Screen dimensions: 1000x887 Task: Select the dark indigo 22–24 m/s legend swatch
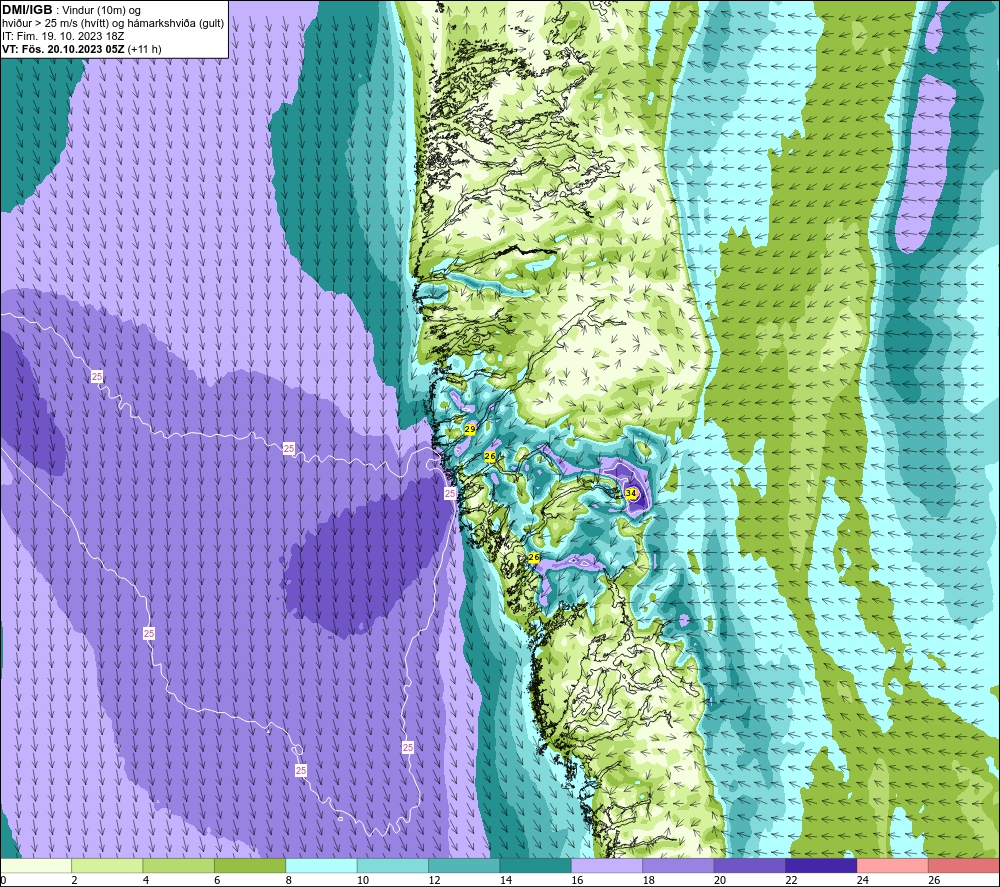(821, 865)
